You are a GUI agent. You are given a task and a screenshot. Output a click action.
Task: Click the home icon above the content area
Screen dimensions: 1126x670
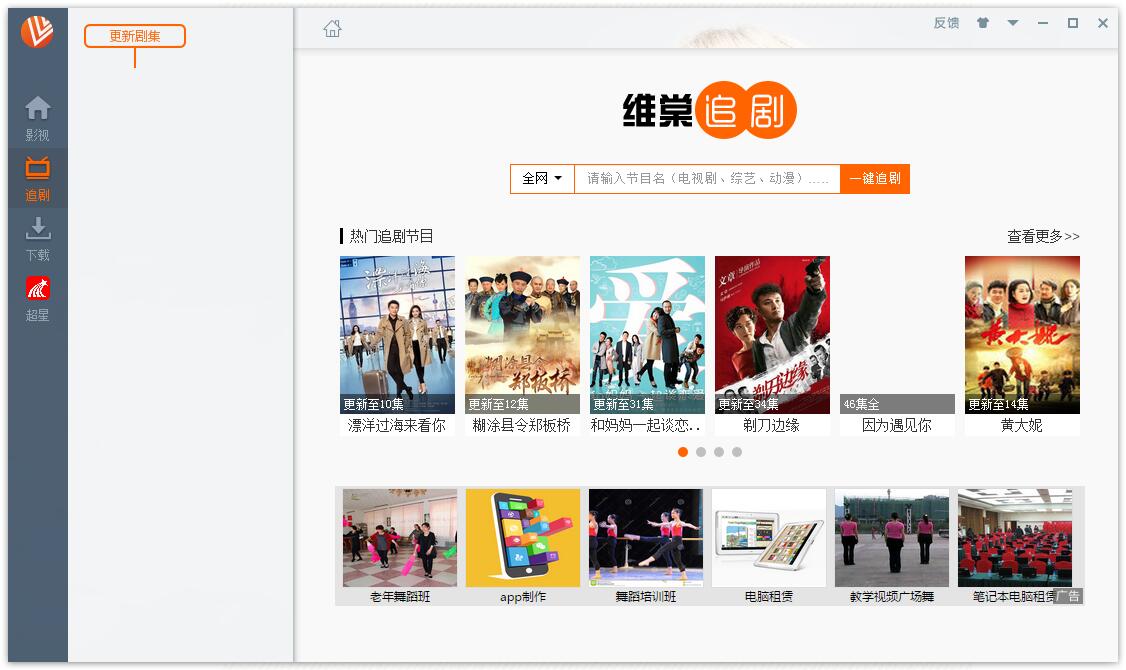pos(330,29)
